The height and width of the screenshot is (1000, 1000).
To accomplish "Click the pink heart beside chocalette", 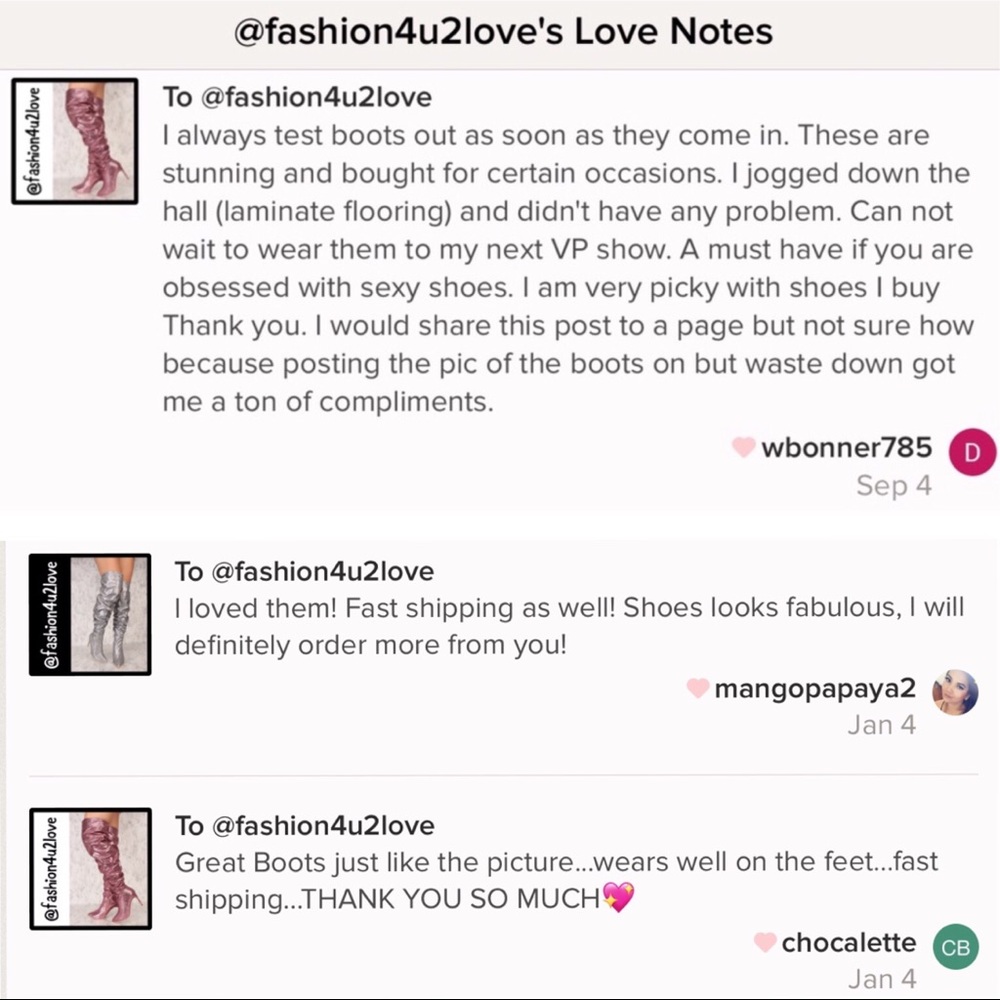I will (x=765, y=942).
